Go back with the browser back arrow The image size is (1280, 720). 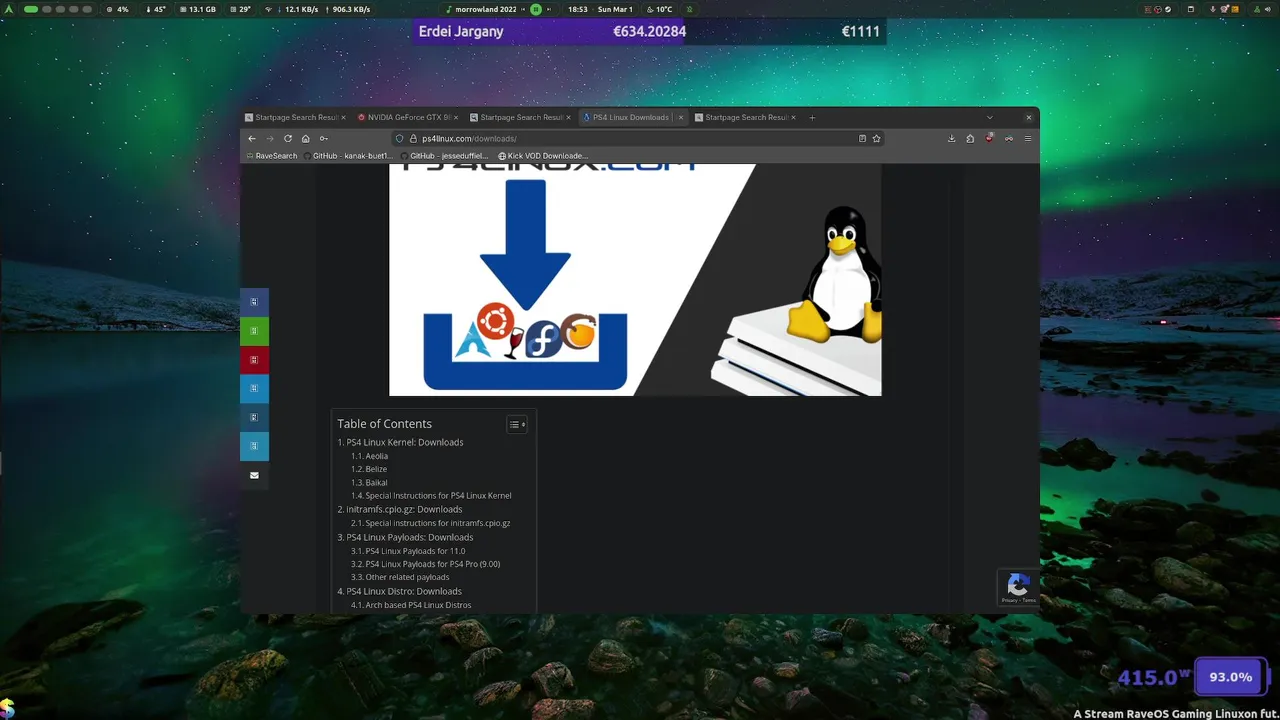pos(252,138)
